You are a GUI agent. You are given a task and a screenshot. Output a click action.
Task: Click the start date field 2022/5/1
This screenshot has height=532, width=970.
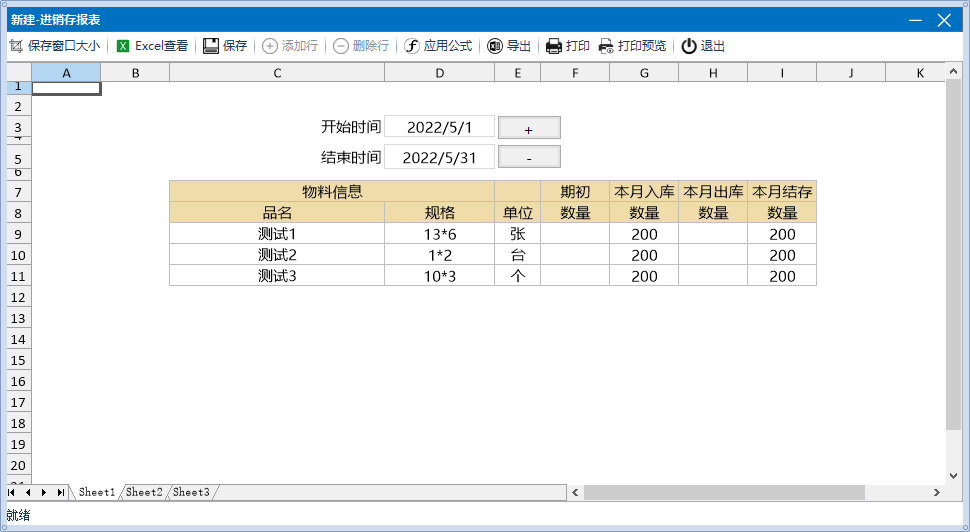439,127
